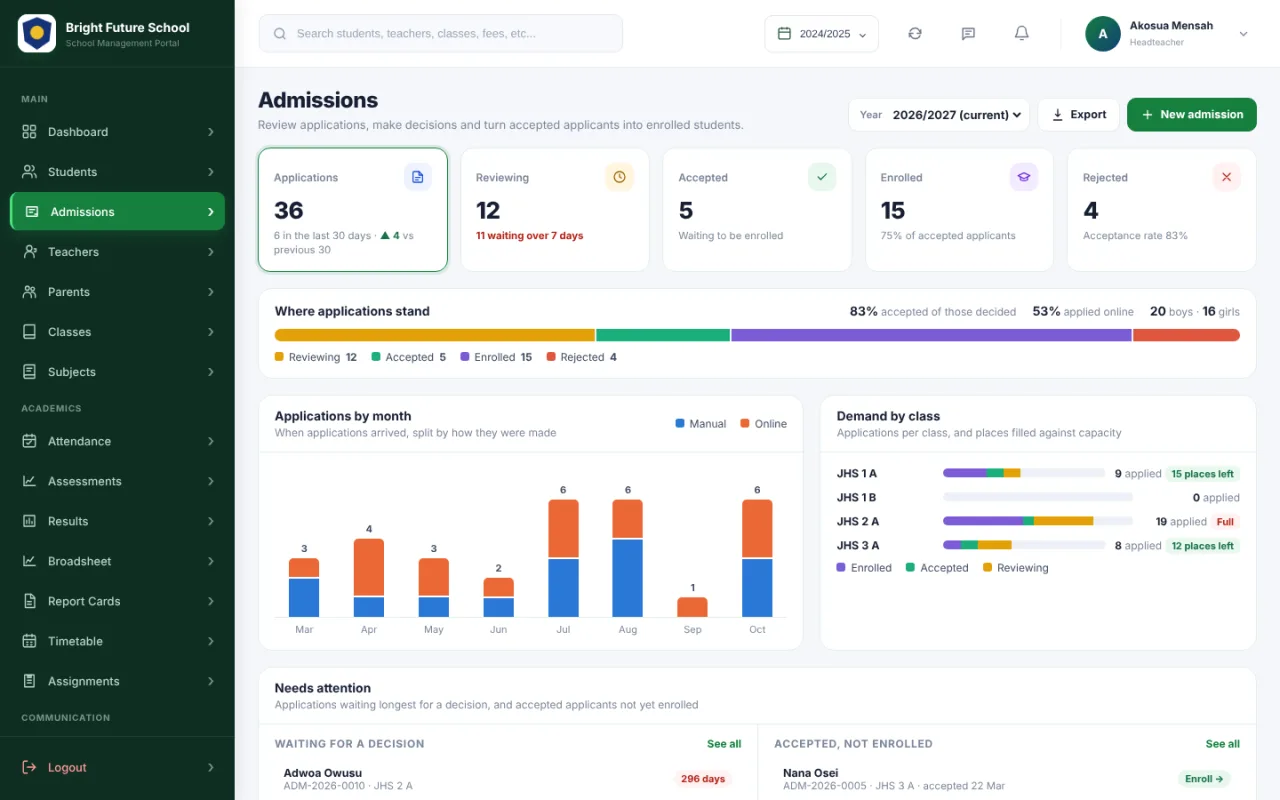Go to Subjects in the sidebar
1280x800 pixels.
tap(117, 372)
